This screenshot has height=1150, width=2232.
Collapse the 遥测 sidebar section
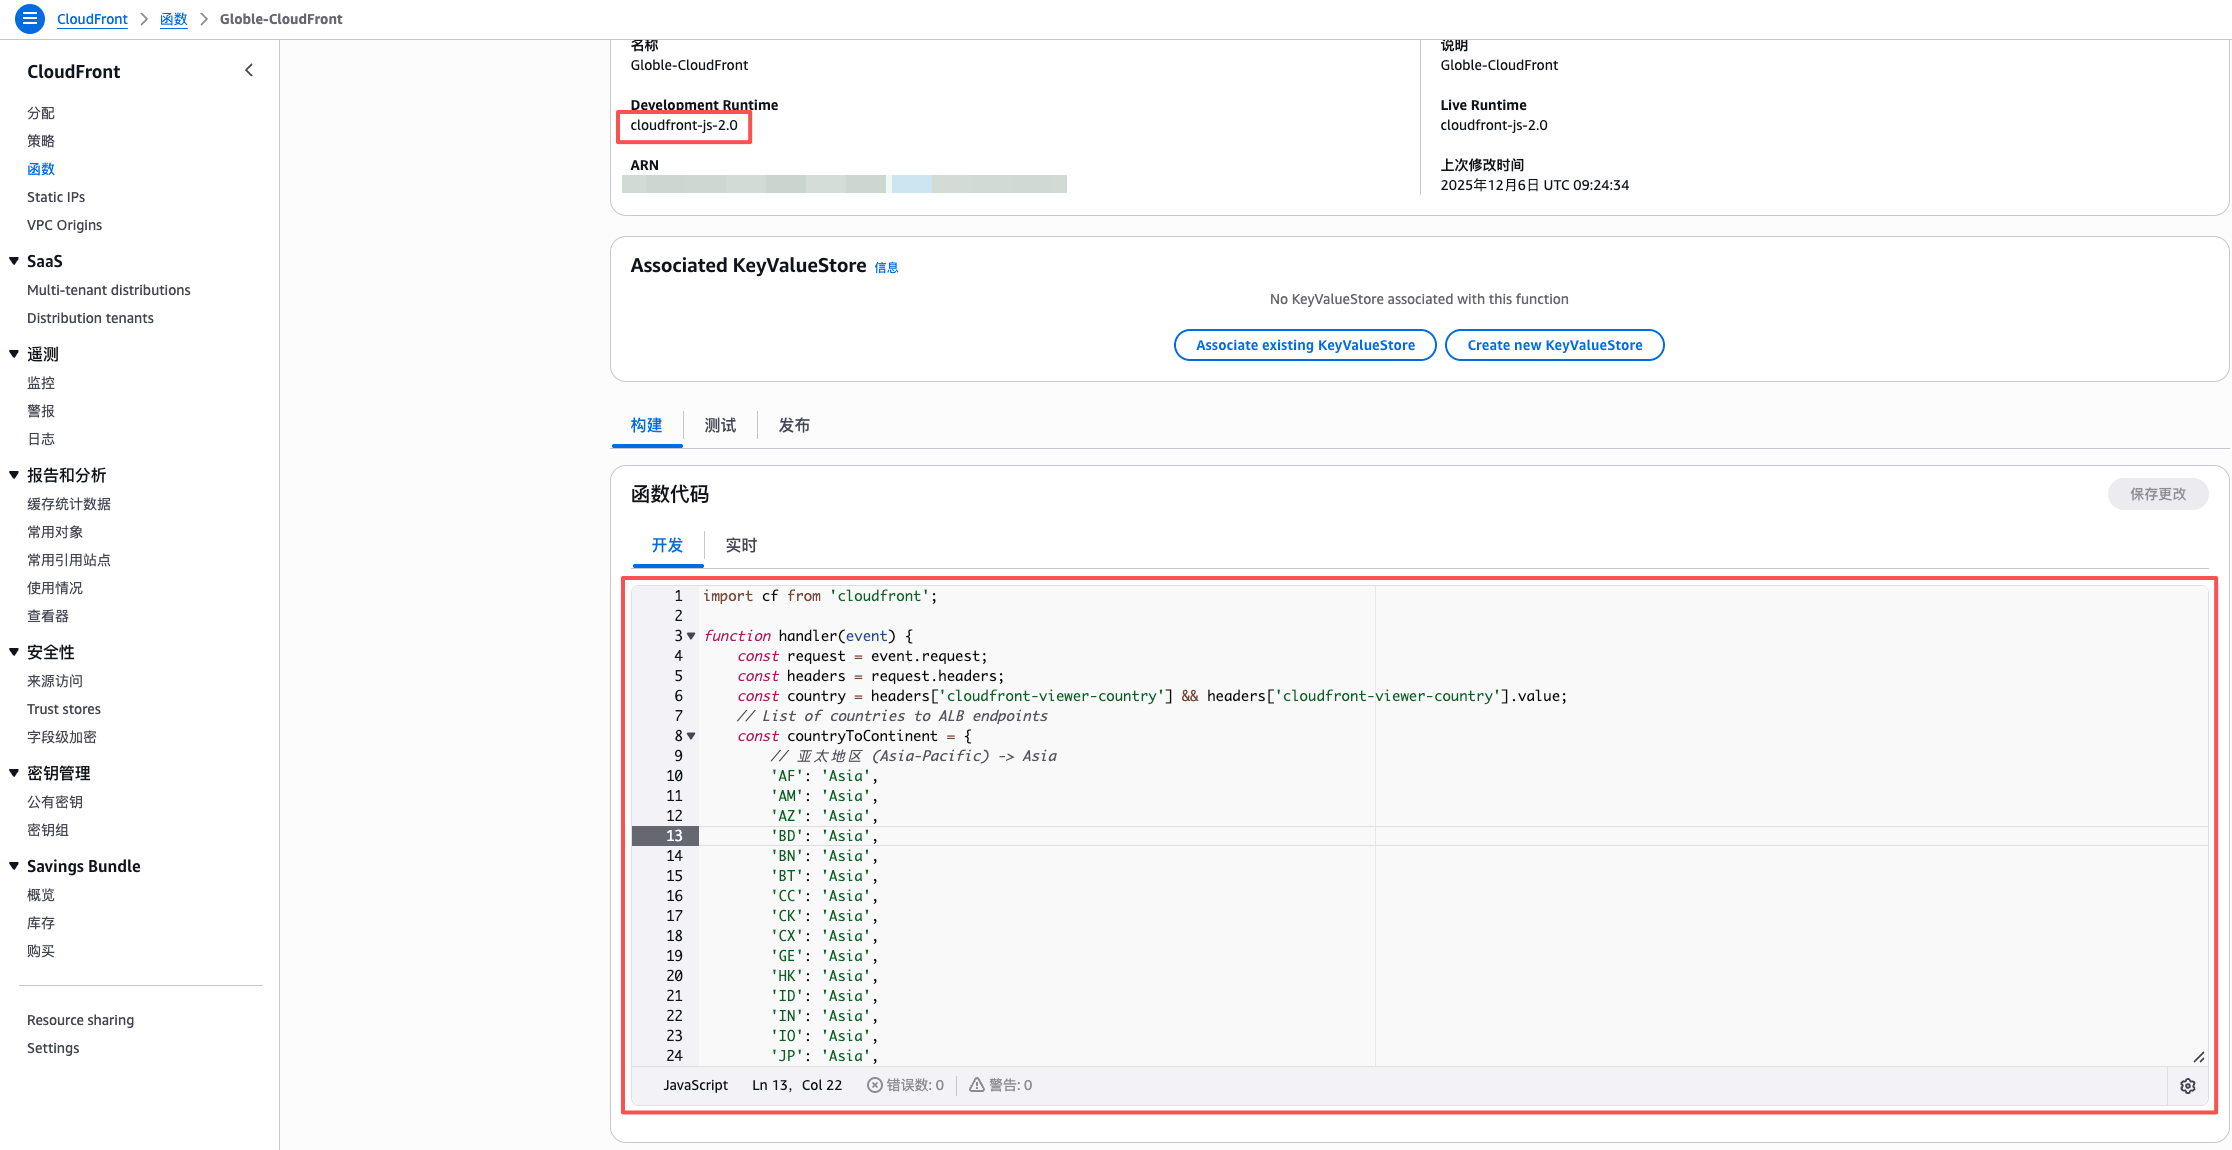click(14, 354)
